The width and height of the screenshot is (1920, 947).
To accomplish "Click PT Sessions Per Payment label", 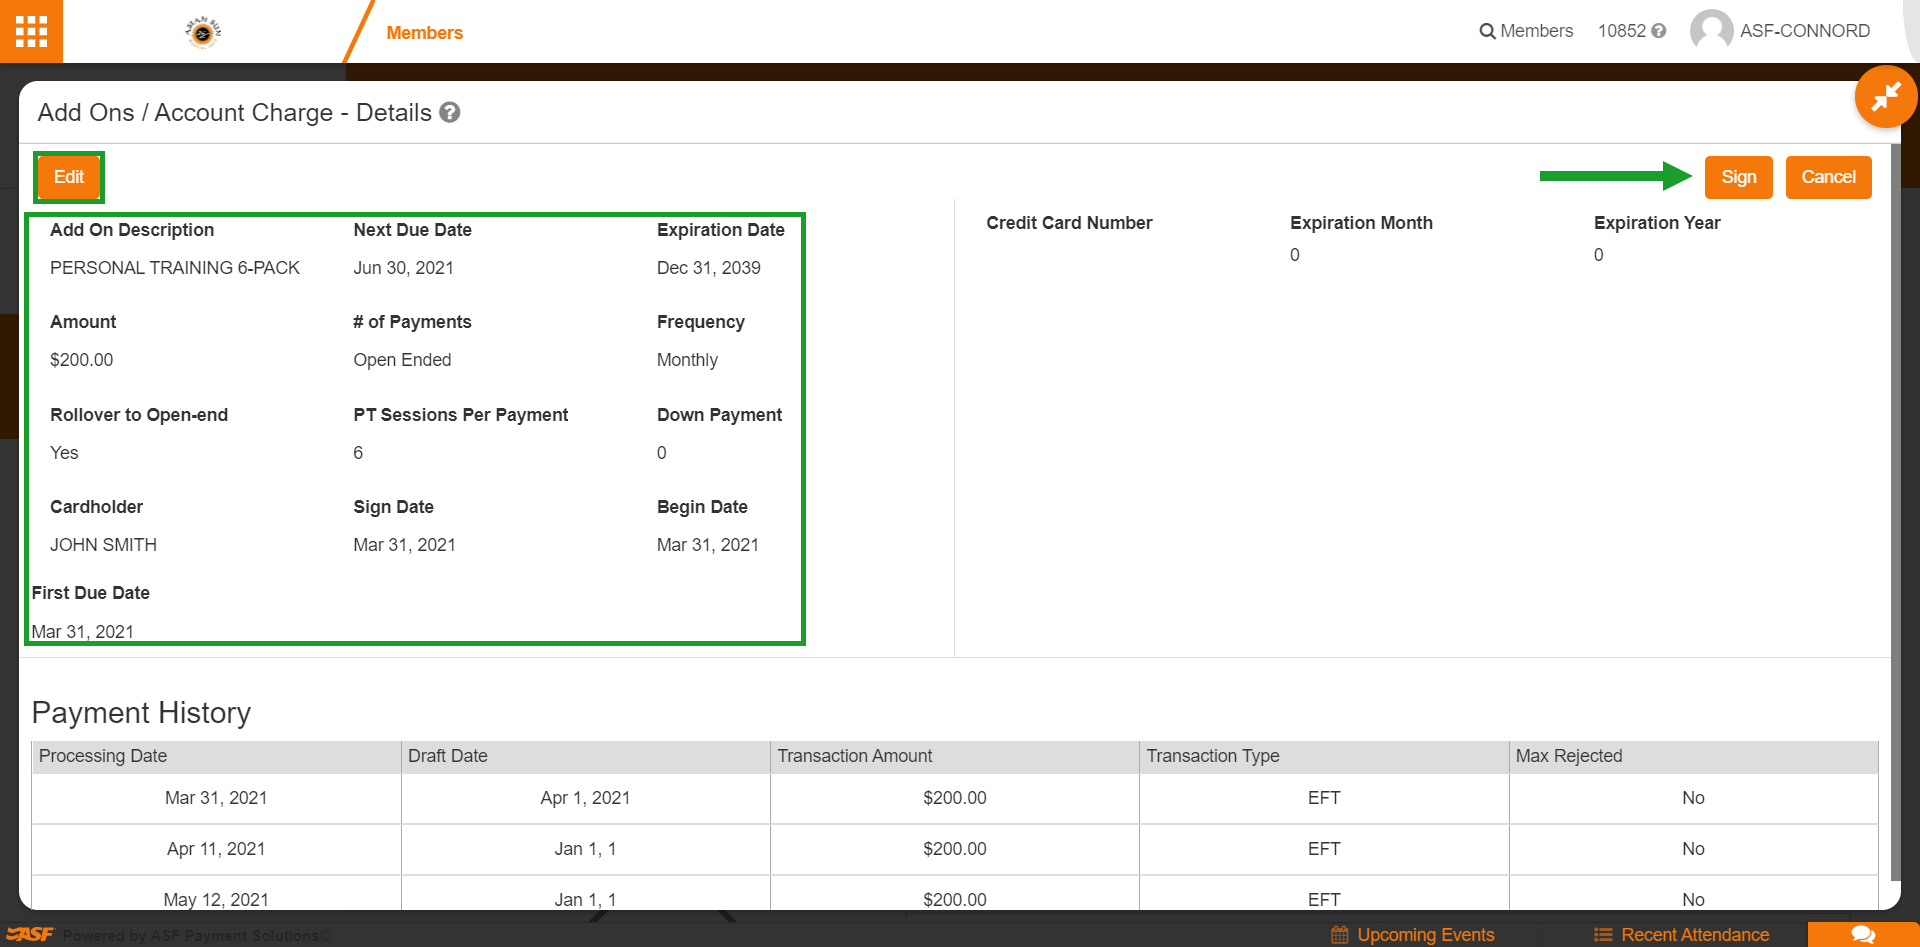I will [460, 415].
